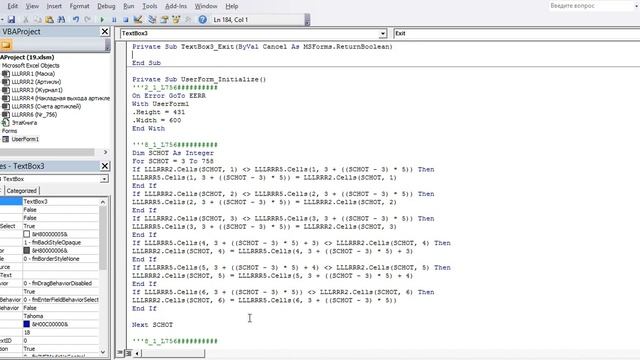The image size is (640, 360).
Task: Open the Debug menu
Action: [106, 6]
